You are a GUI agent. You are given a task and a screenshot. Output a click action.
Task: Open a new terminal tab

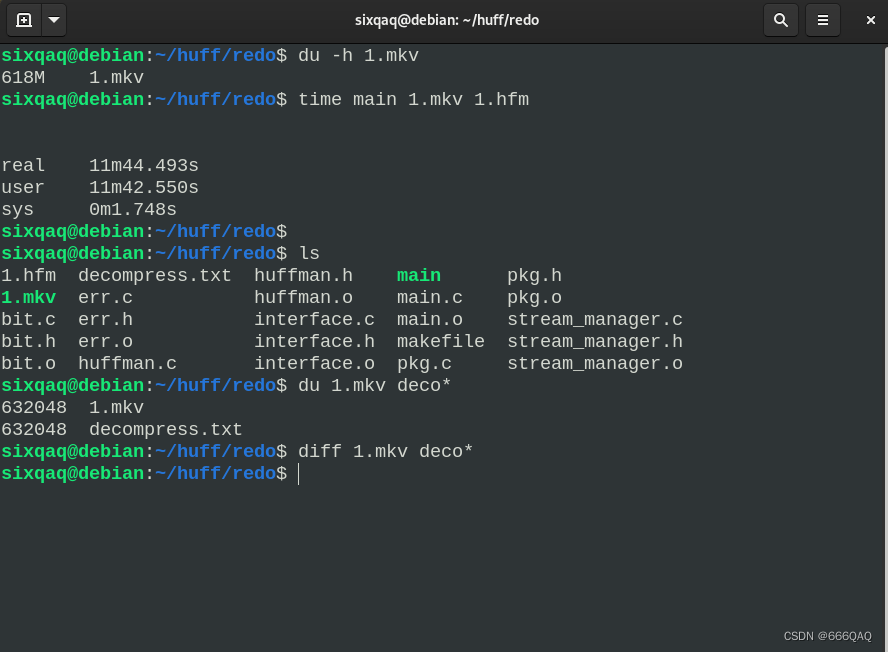coord(24,20)
